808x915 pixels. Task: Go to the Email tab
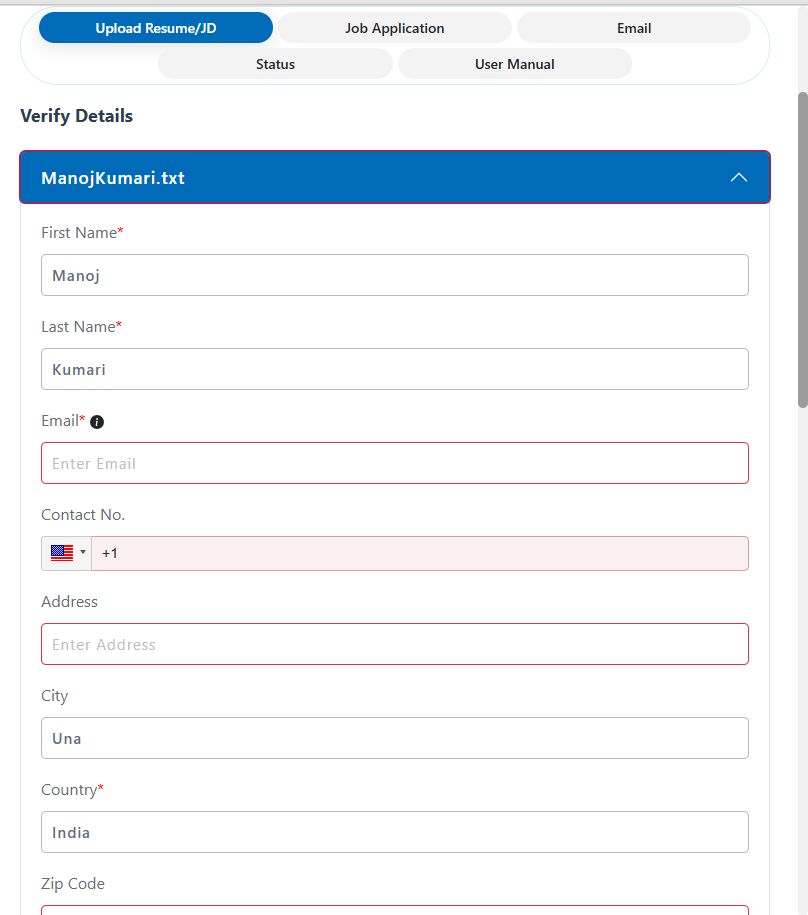(633, 28)
